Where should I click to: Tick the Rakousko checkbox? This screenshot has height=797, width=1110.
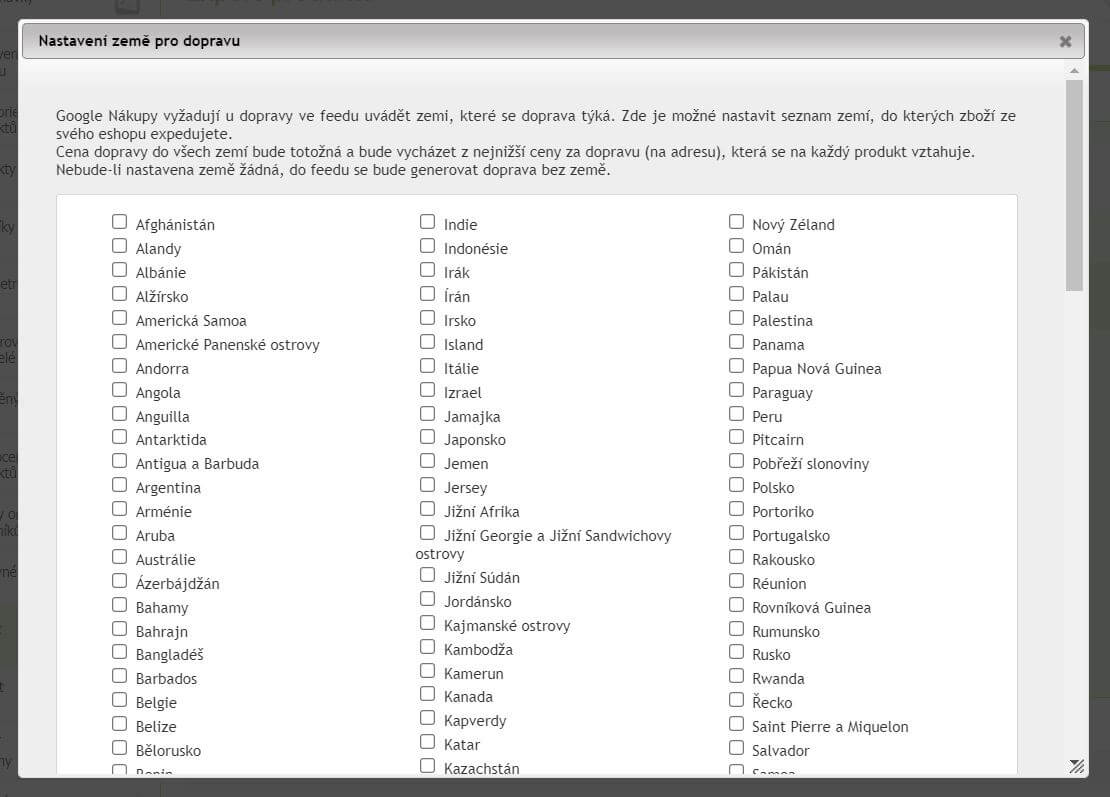coord(736,558)
